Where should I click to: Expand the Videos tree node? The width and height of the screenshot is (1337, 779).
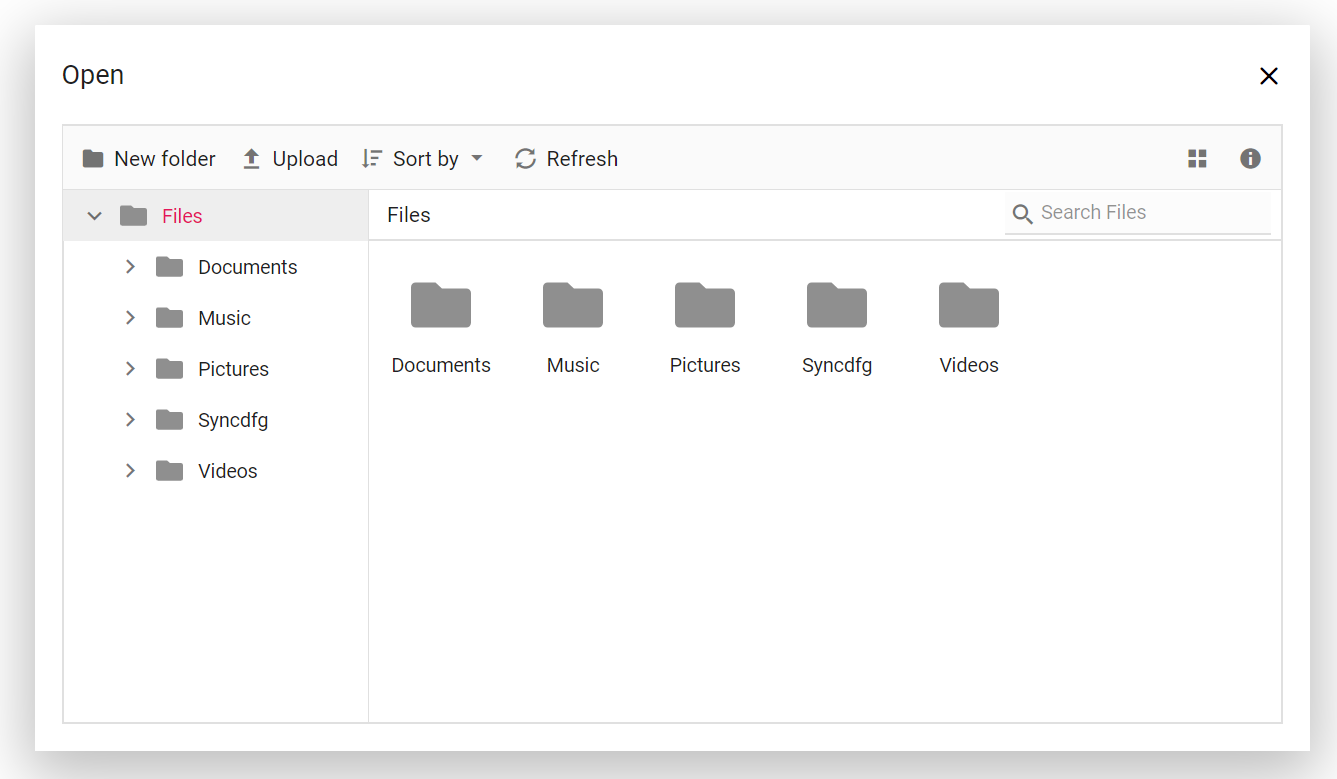(x=130, y=471)
